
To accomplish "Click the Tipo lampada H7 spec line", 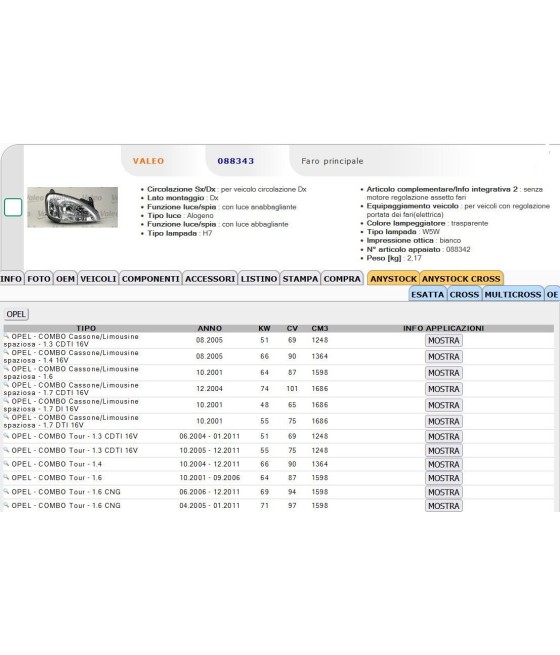I will [180, 233].
